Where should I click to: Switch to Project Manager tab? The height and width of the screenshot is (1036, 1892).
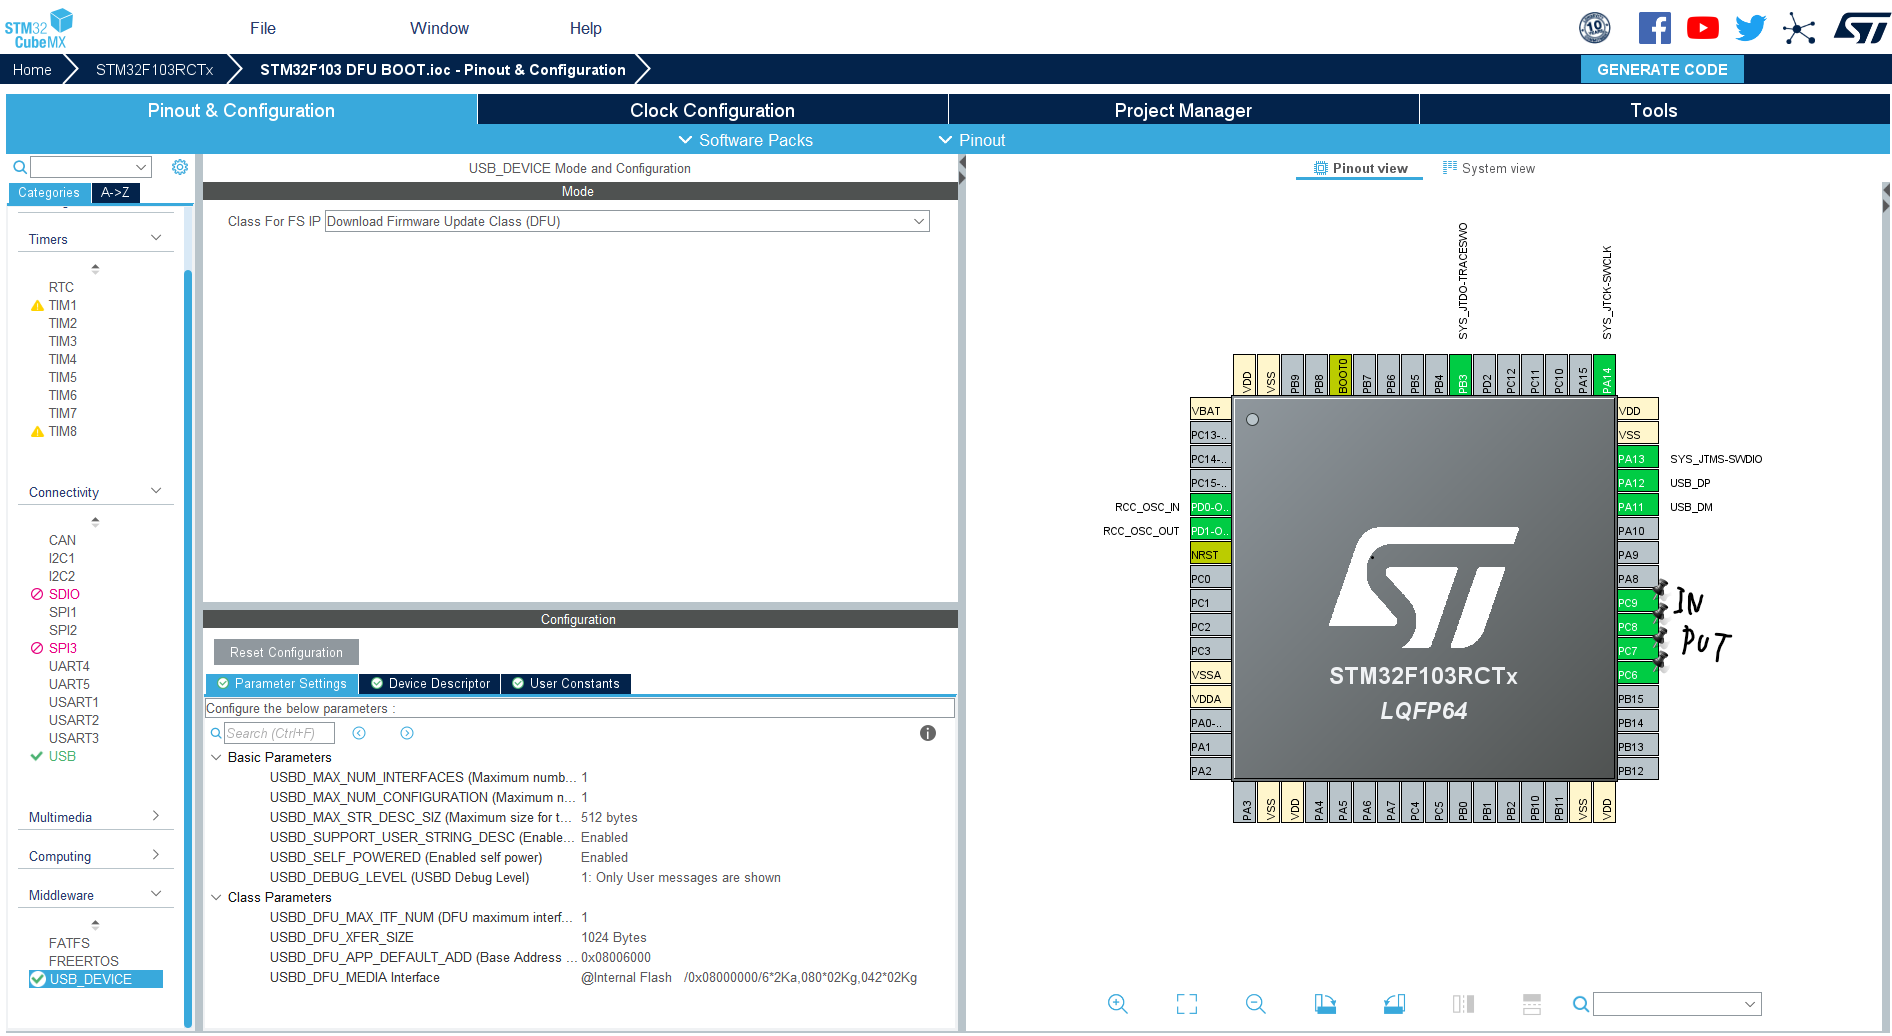1183,110
